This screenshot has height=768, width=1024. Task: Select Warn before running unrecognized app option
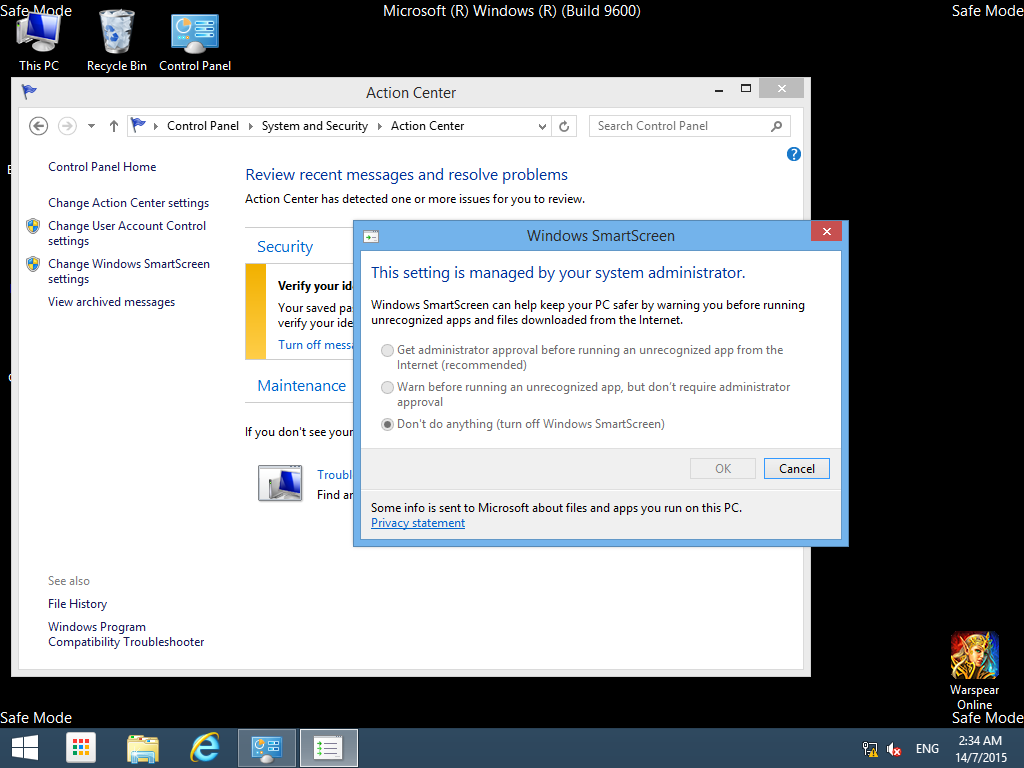(x=387, y=388)
